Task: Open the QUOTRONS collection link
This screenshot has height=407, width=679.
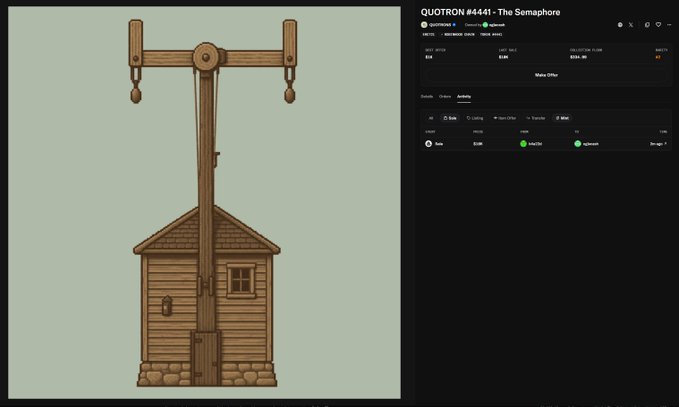Action: coord(440,25)
